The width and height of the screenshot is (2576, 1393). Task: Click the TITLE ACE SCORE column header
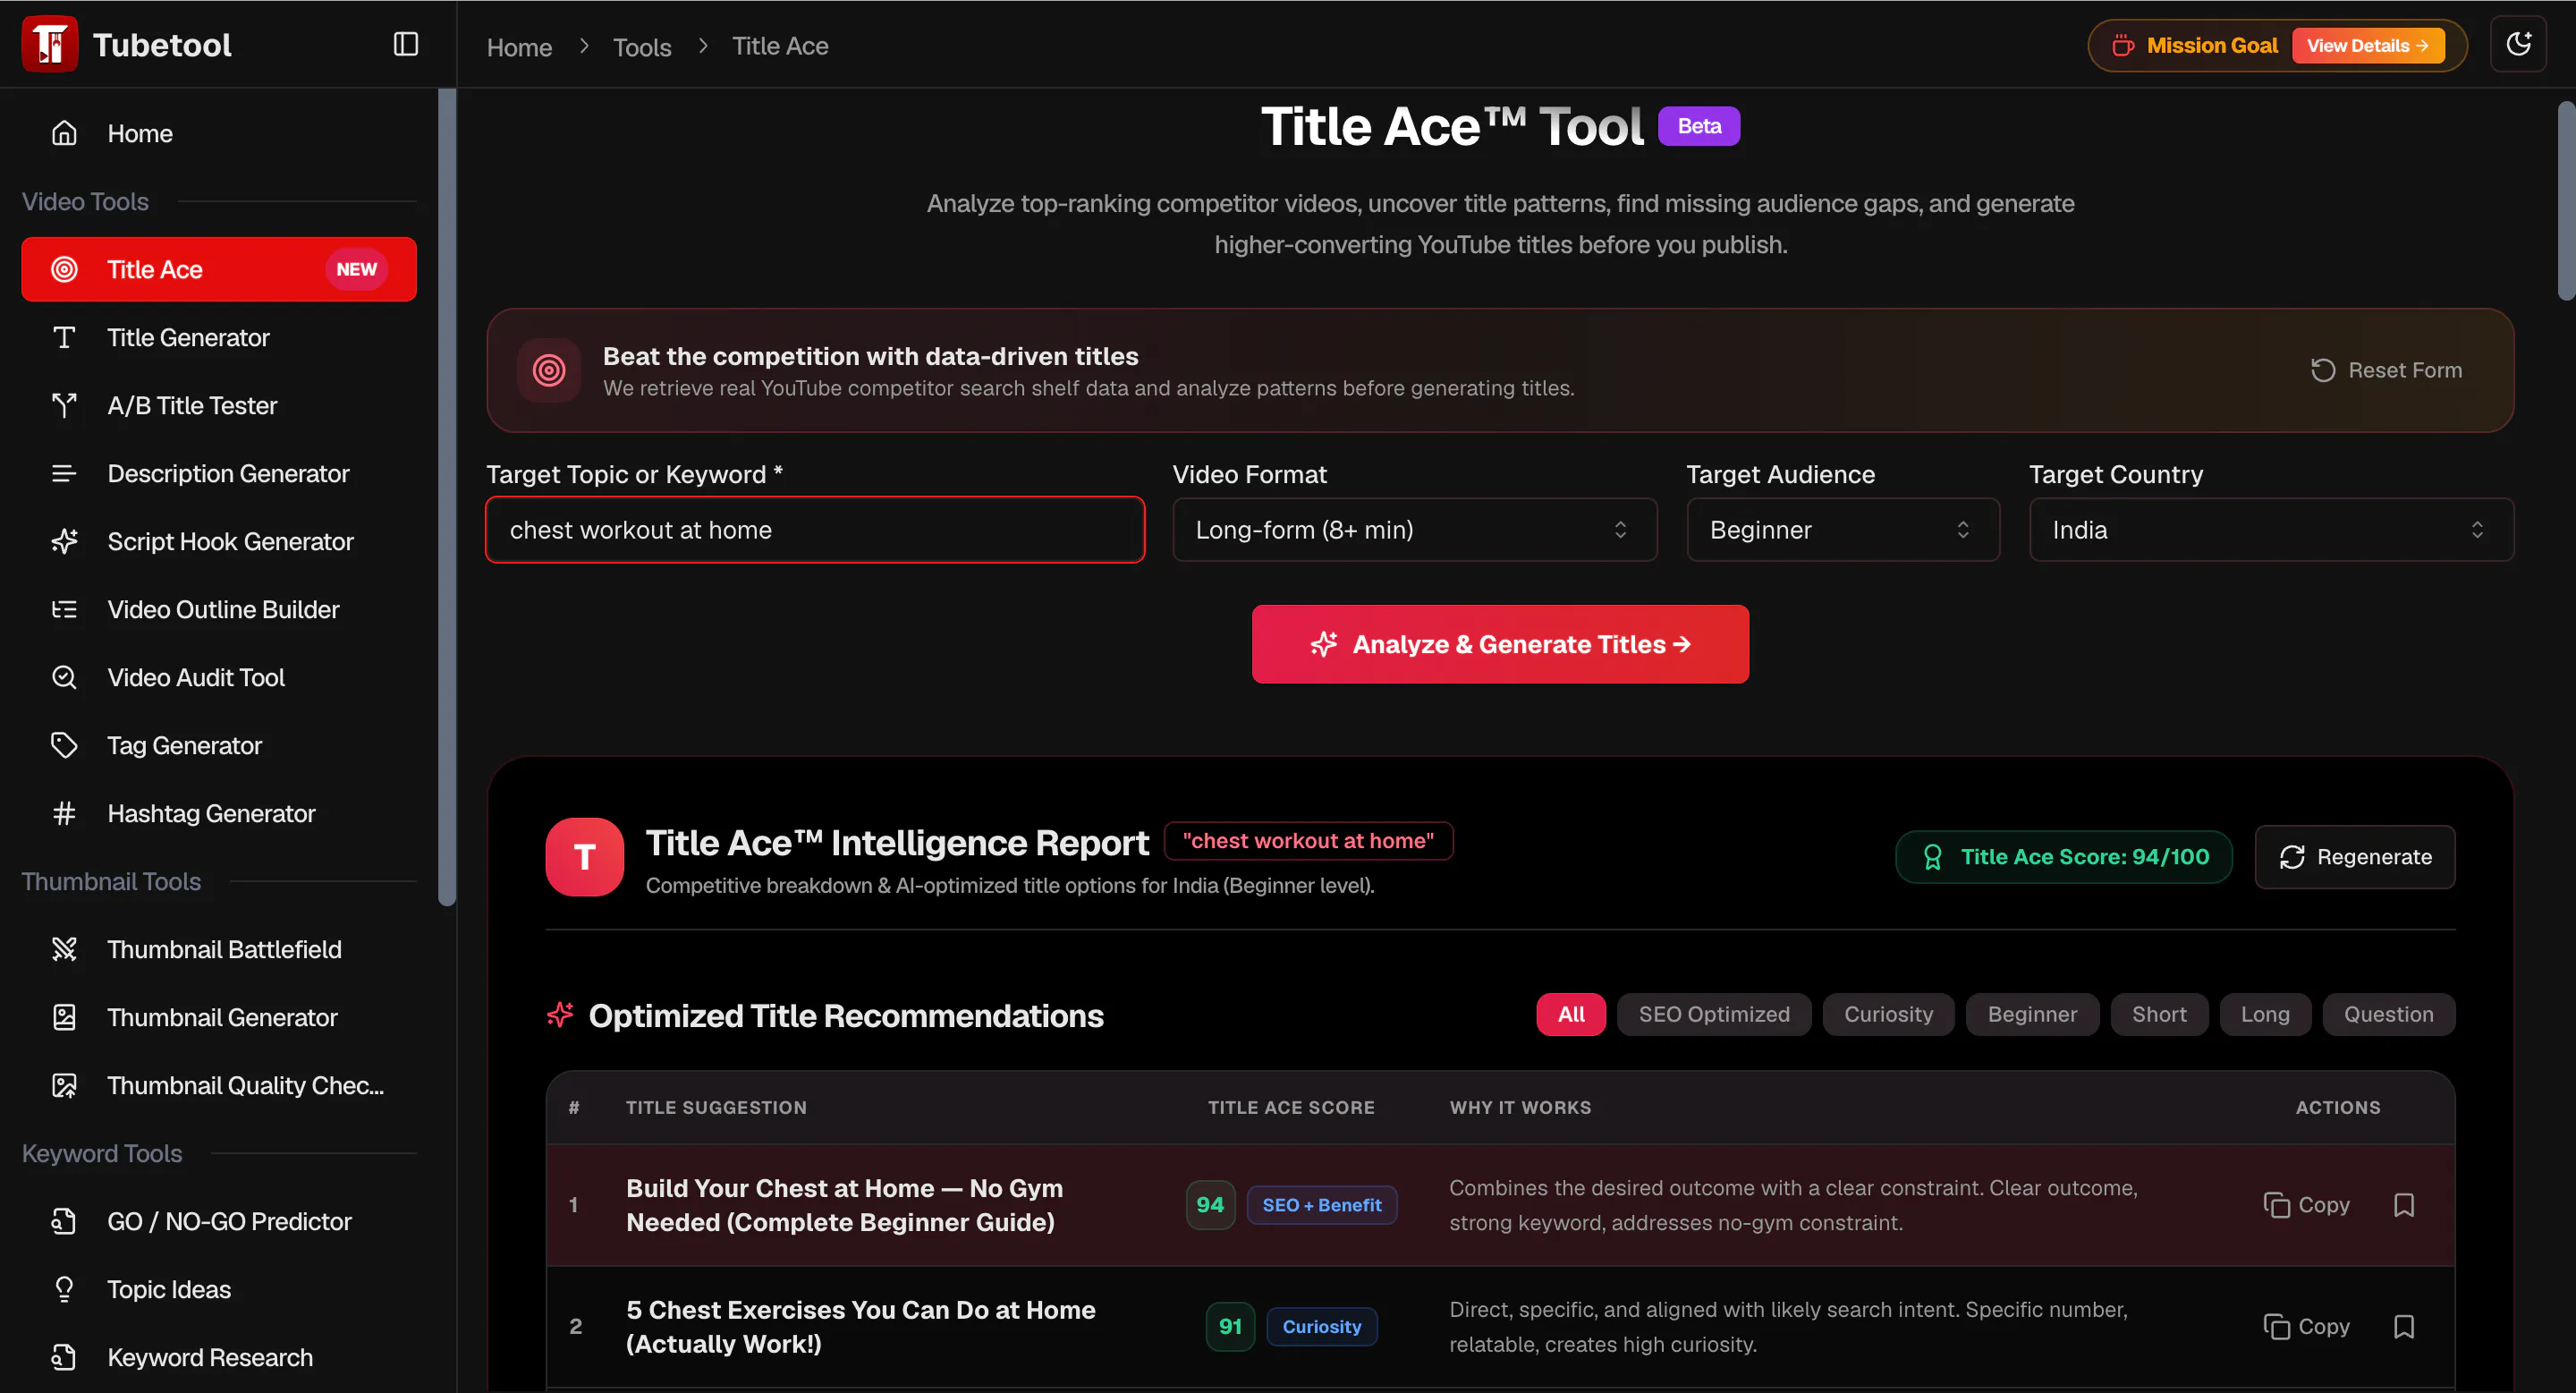pyautogui.click(x=1291, y=1107)
